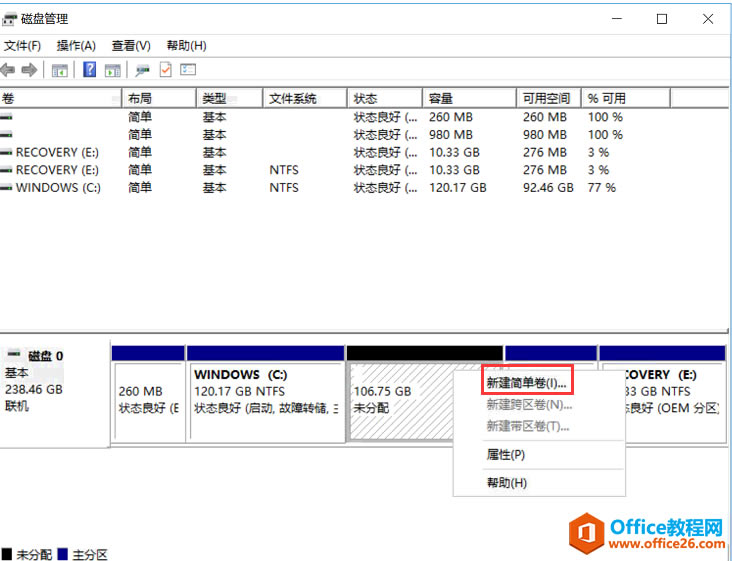Screen dimensions: 732x561
Task: Choose 新建简单卷(I)... from context menu
Action: click(x=527, y=383)
